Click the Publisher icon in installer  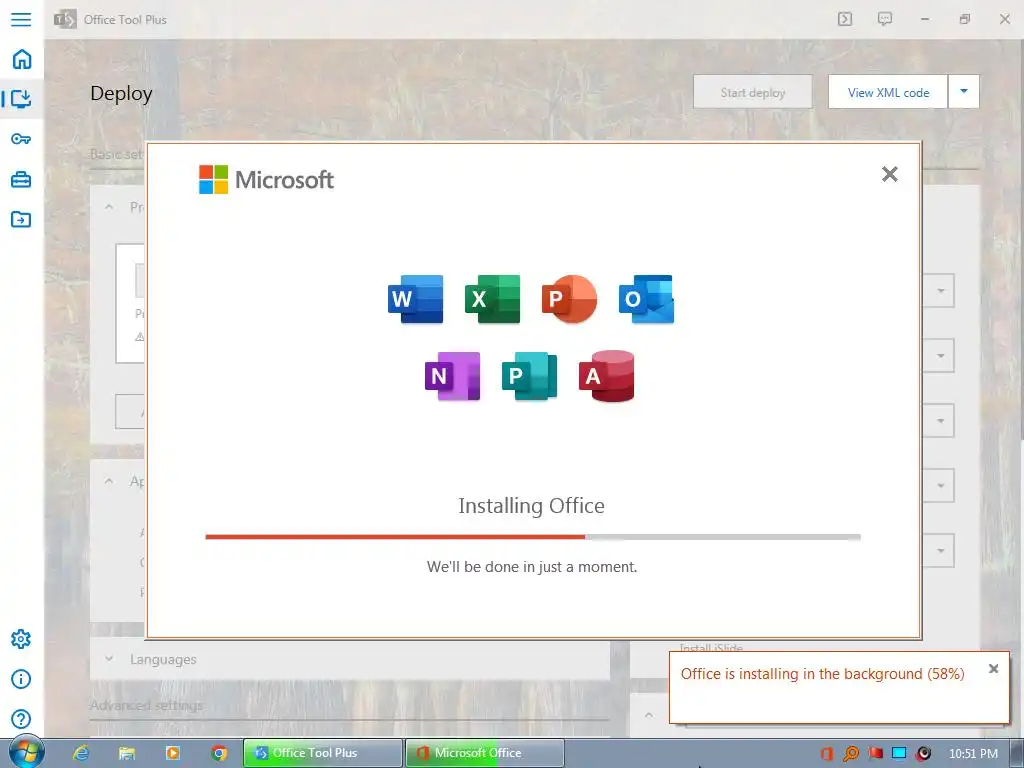(530, 376)
